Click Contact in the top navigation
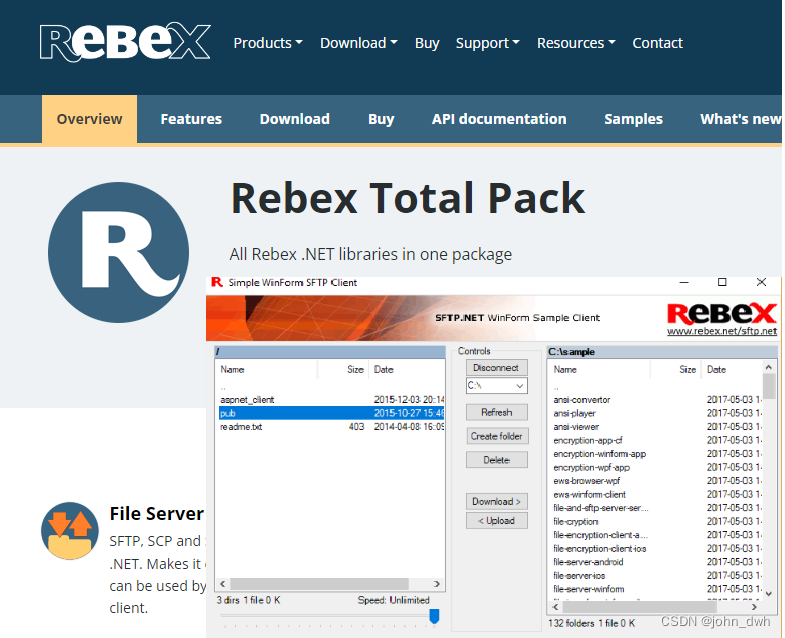The height and width of the screenshot is (638, 785). click(657, 43)
